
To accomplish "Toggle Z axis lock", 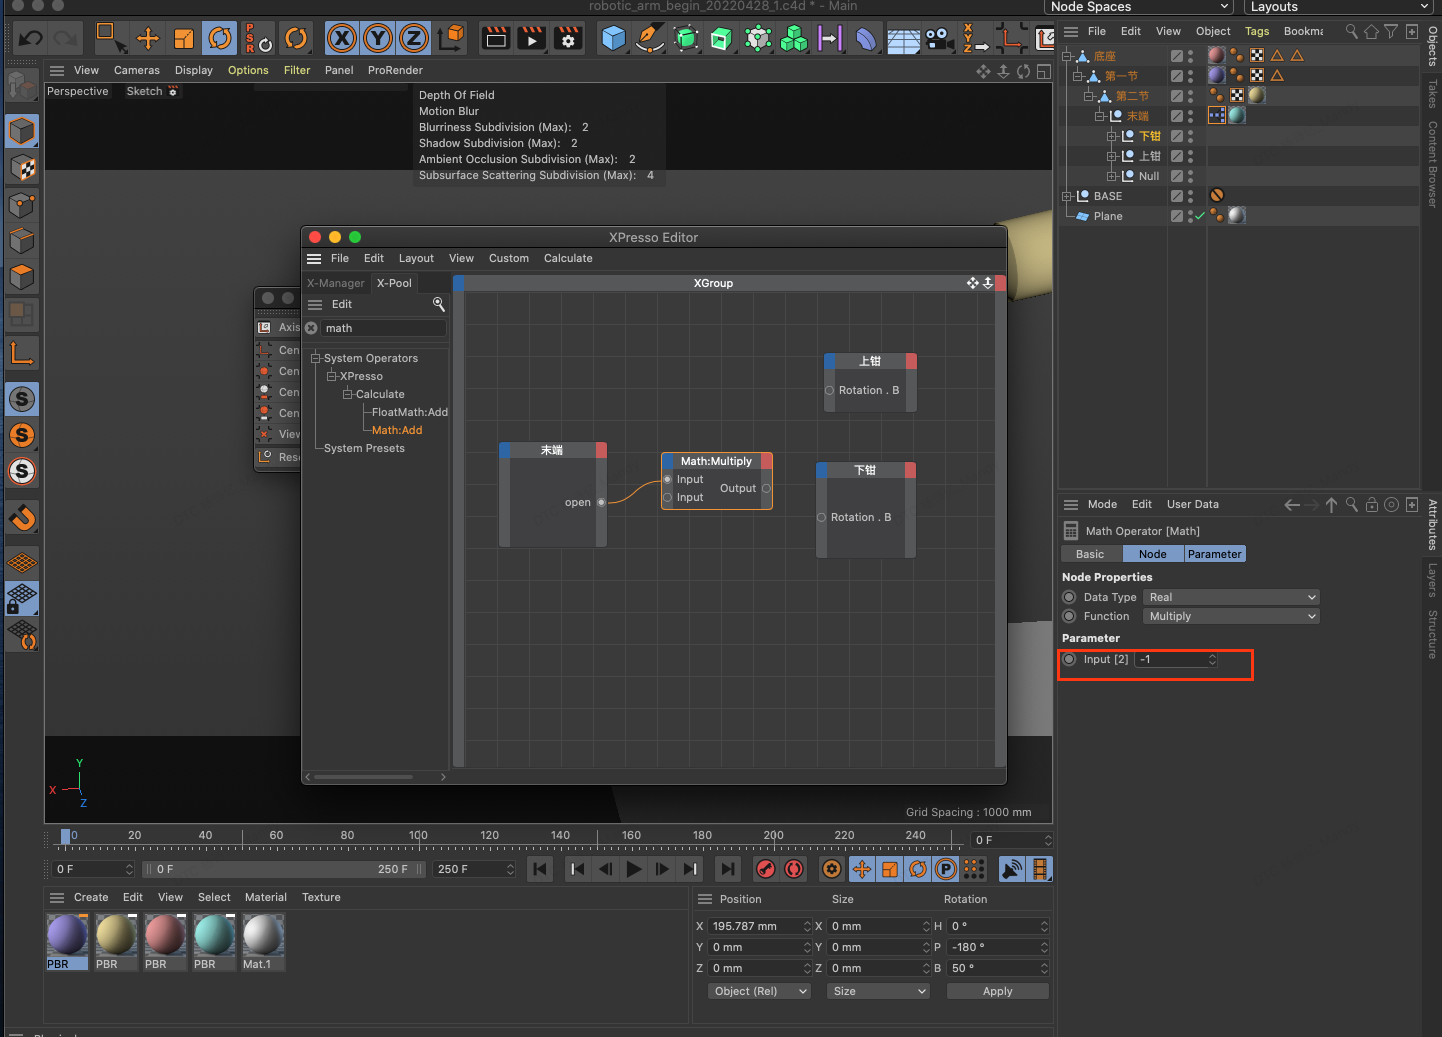I will (414, 39).
